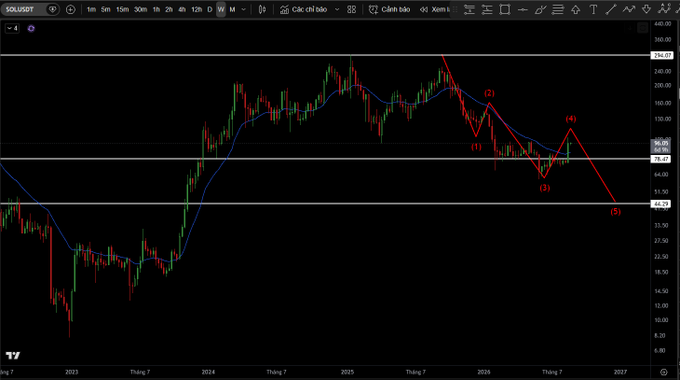This screenshot has width=680, height=380.
Task: Click the 130.00 price scale value
Action: coord(663,119)
